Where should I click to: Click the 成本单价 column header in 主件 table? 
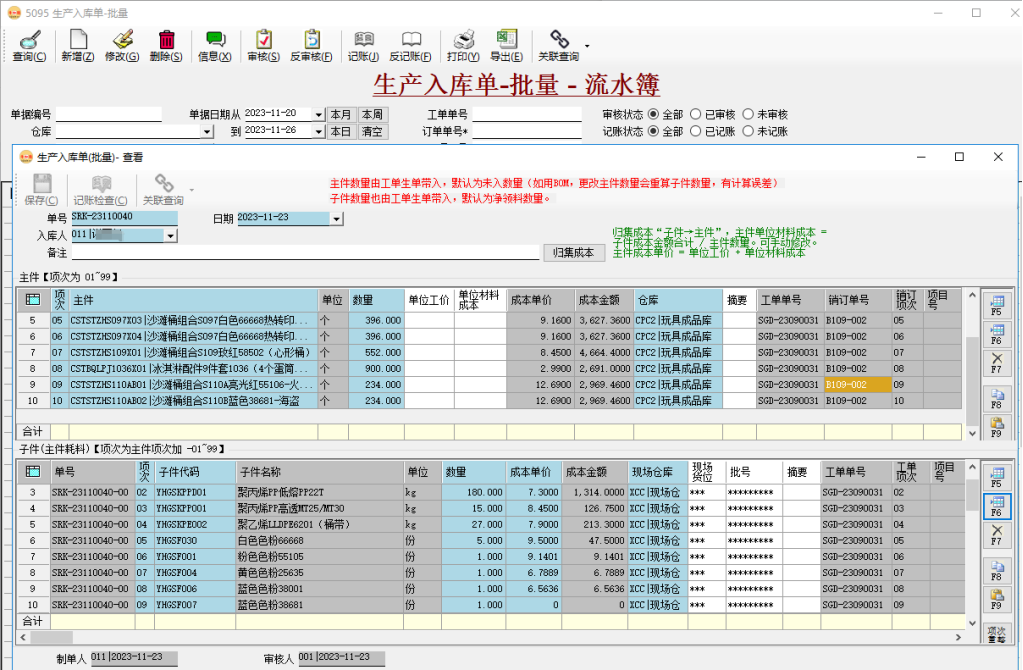click(x=540, y=300)
